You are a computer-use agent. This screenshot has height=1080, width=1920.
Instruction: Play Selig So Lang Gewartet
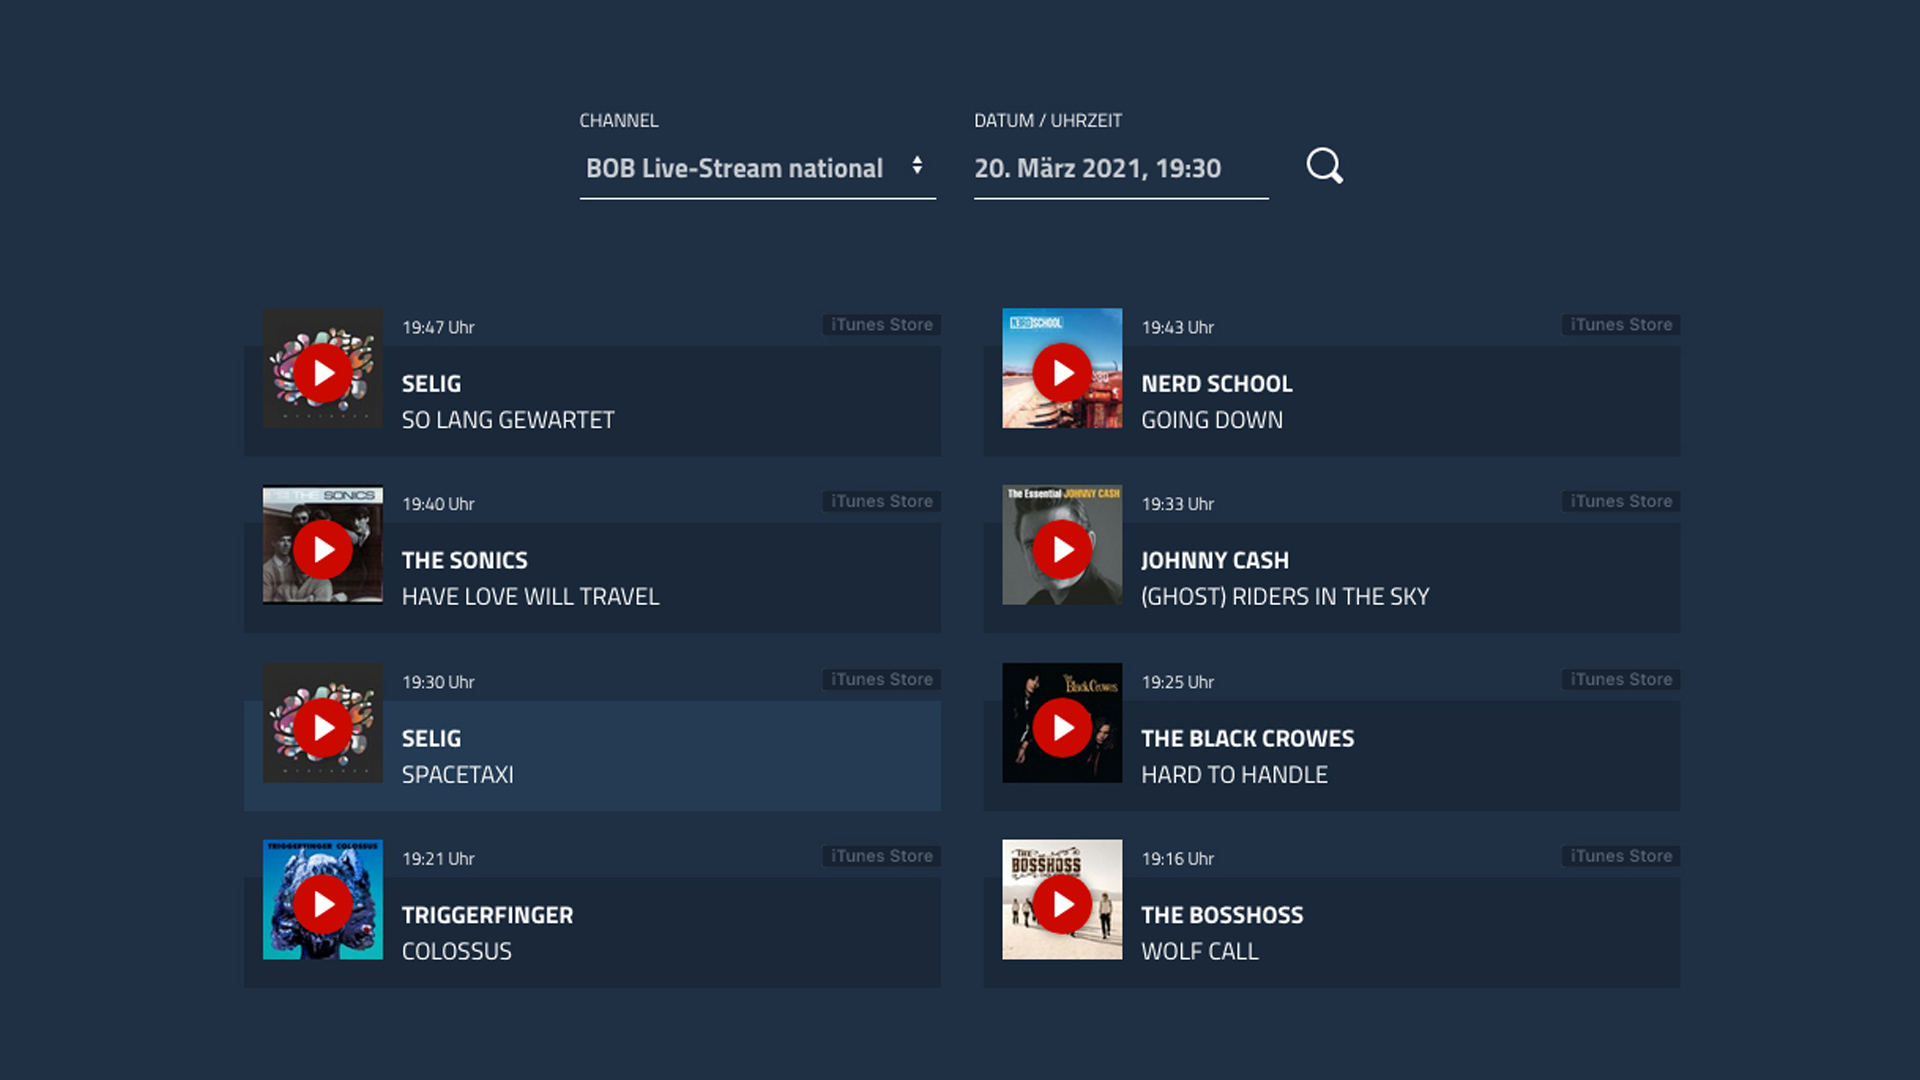tap(322, 373)
